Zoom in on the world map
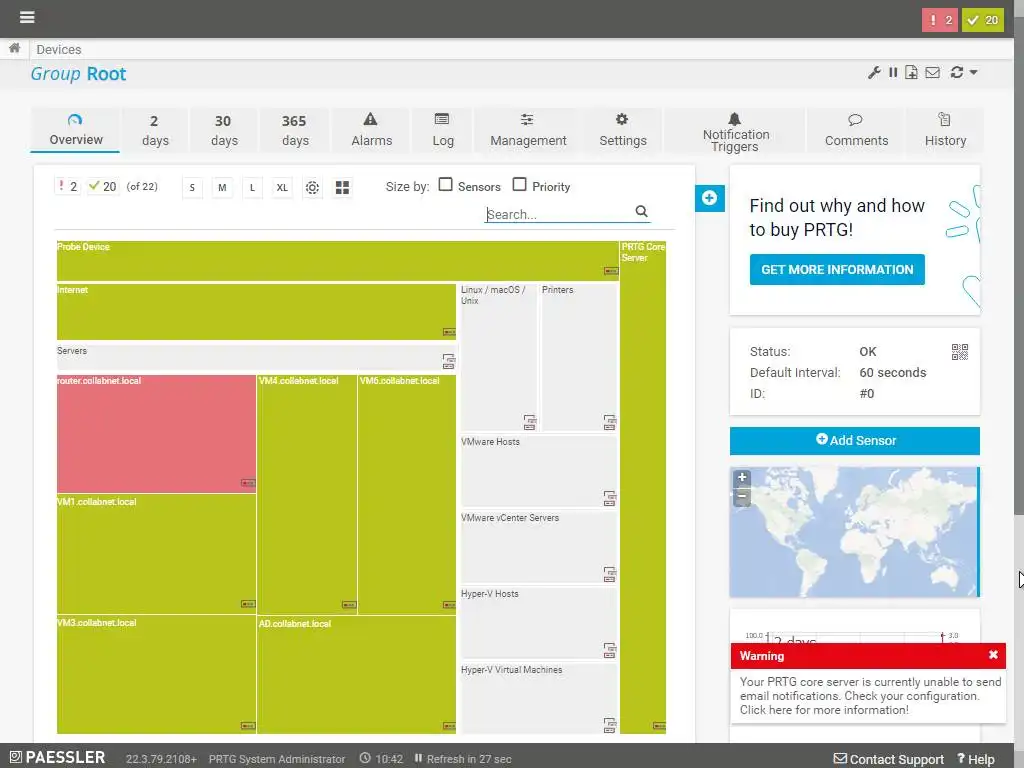This screenshot has width=1024, height=768. 742,477
